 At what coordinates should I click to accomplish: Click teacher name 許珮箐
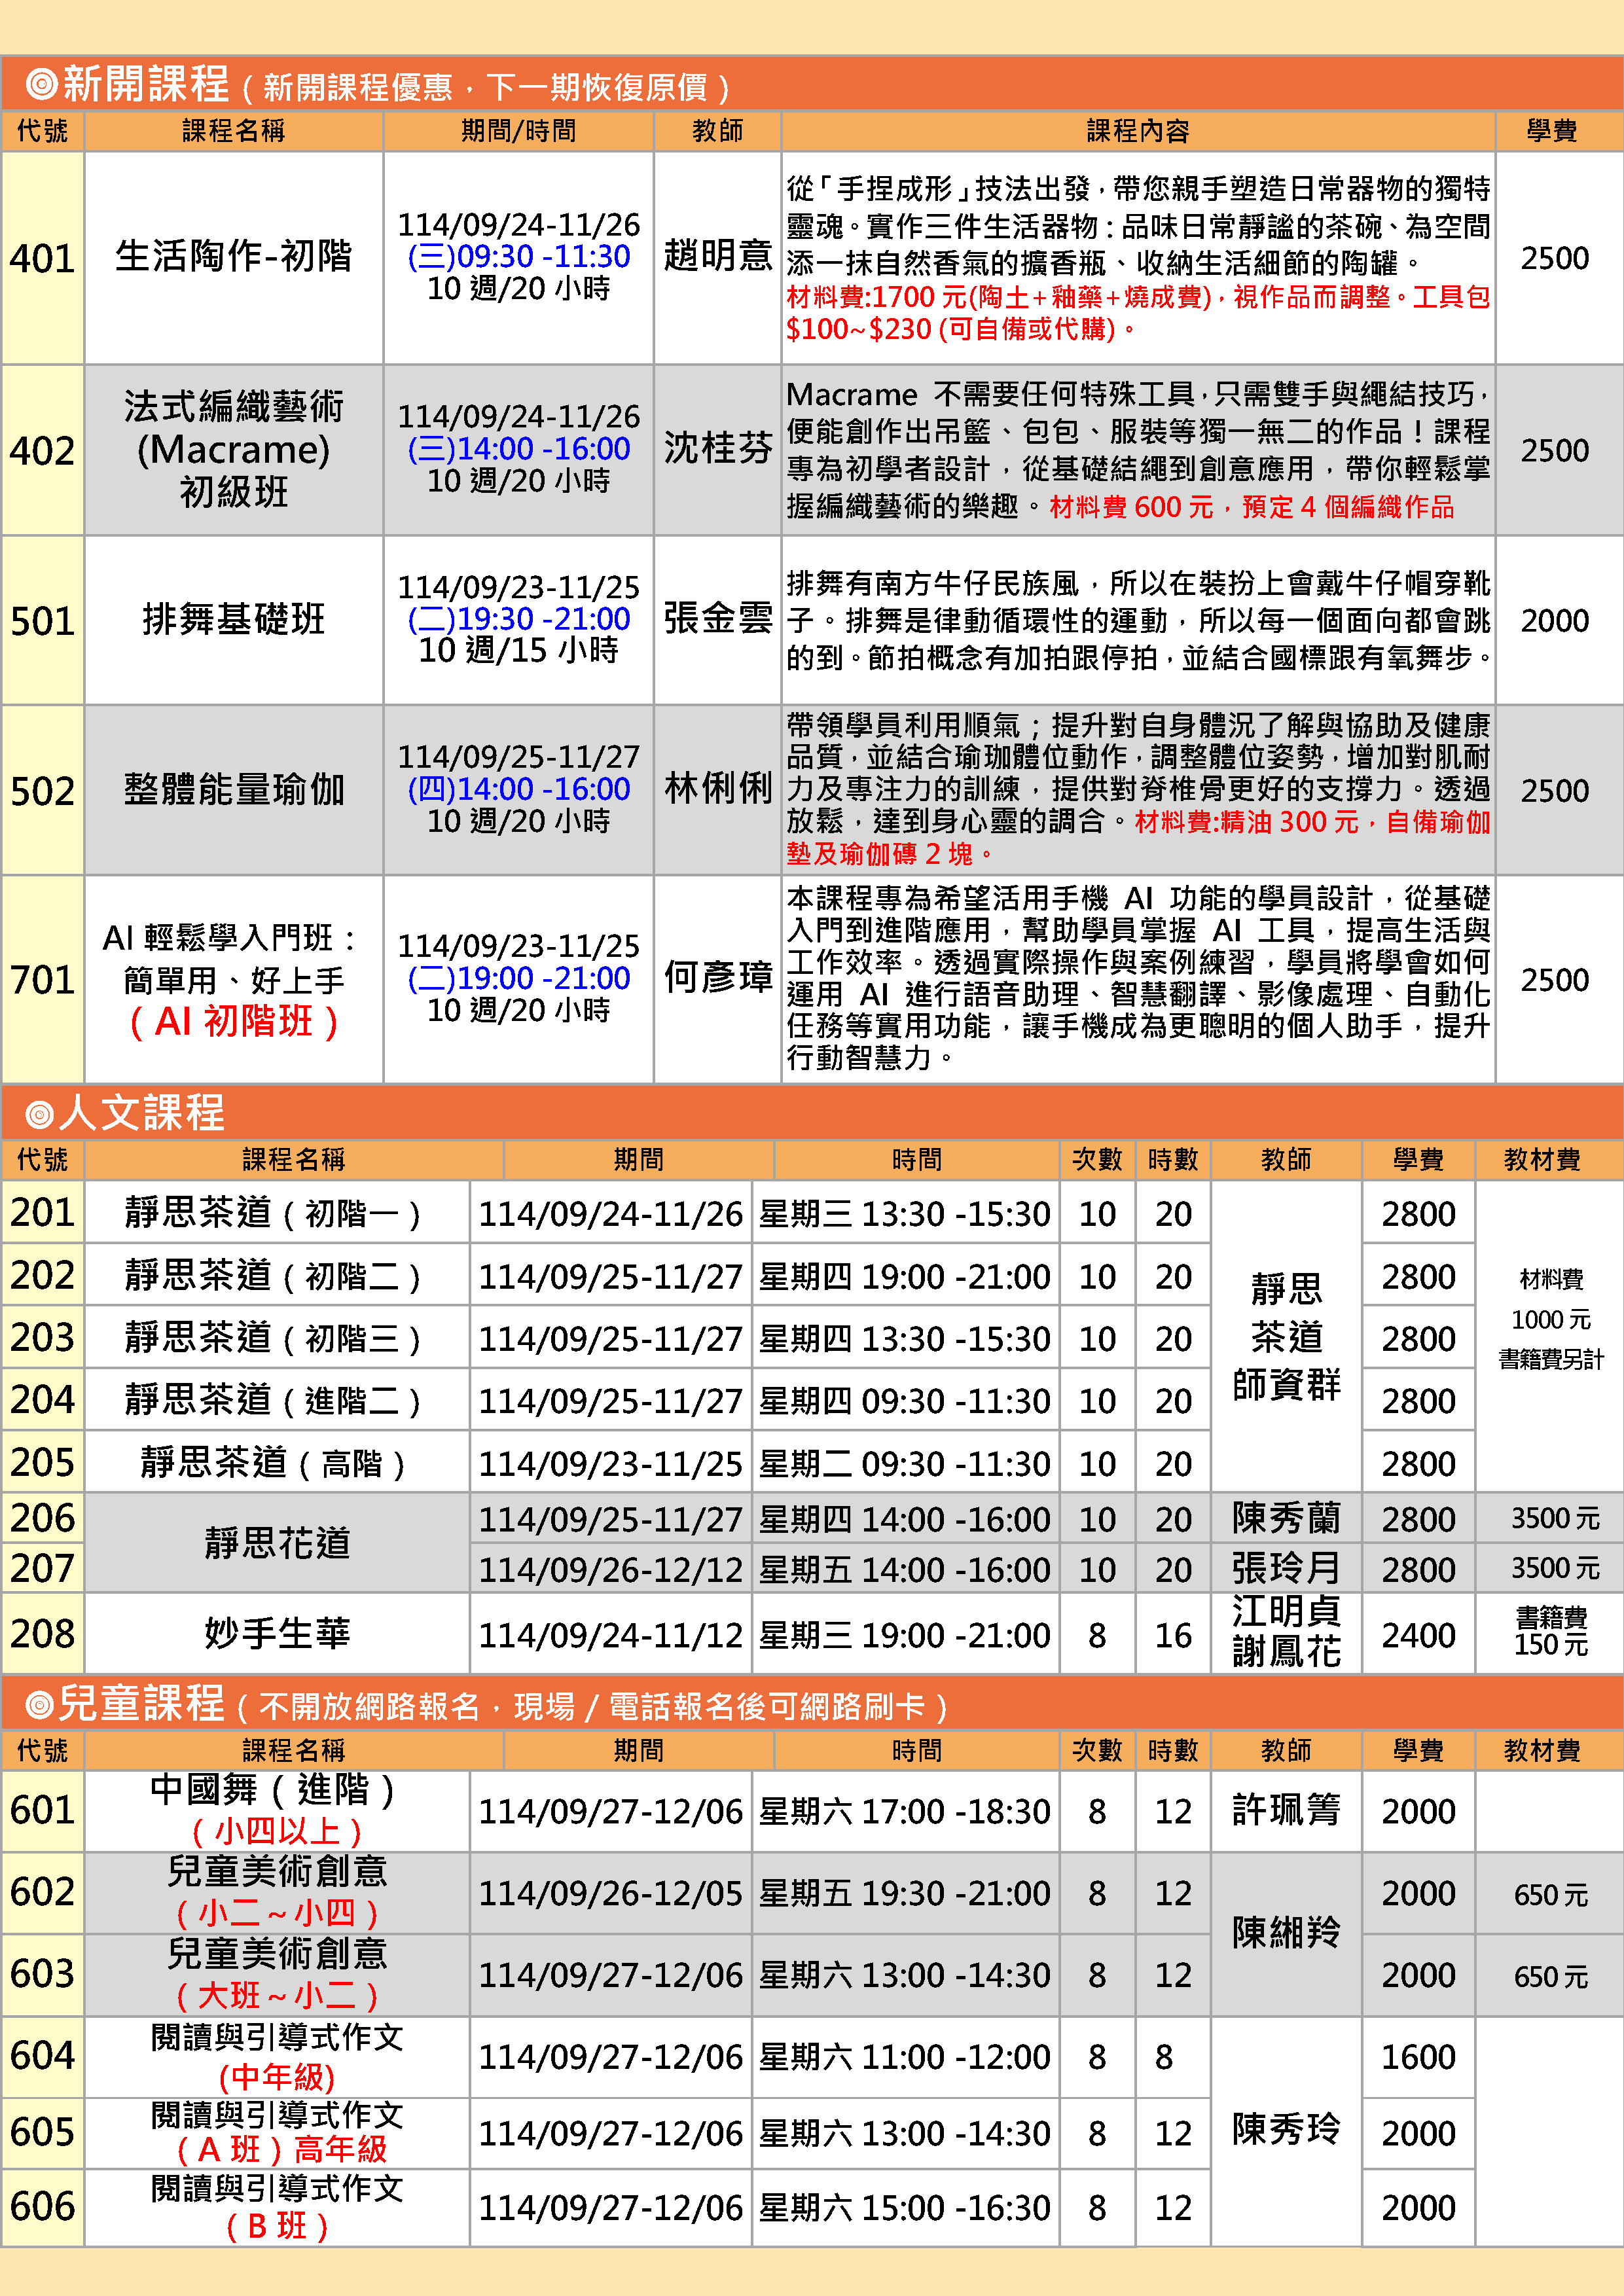pyautogui.click(x=1286, y=1810)
